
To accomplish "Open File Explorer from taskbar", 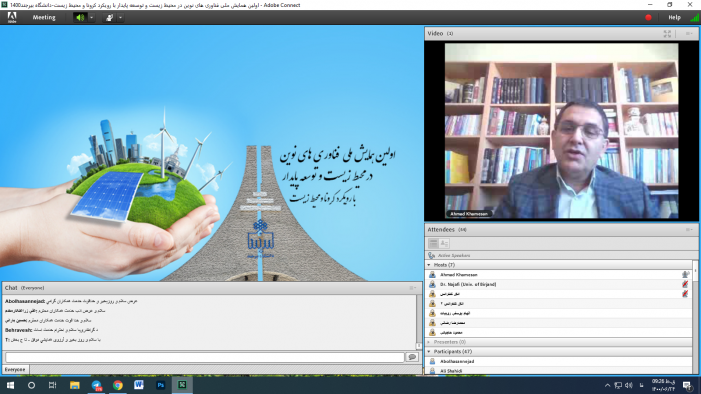I will point(75,385).
